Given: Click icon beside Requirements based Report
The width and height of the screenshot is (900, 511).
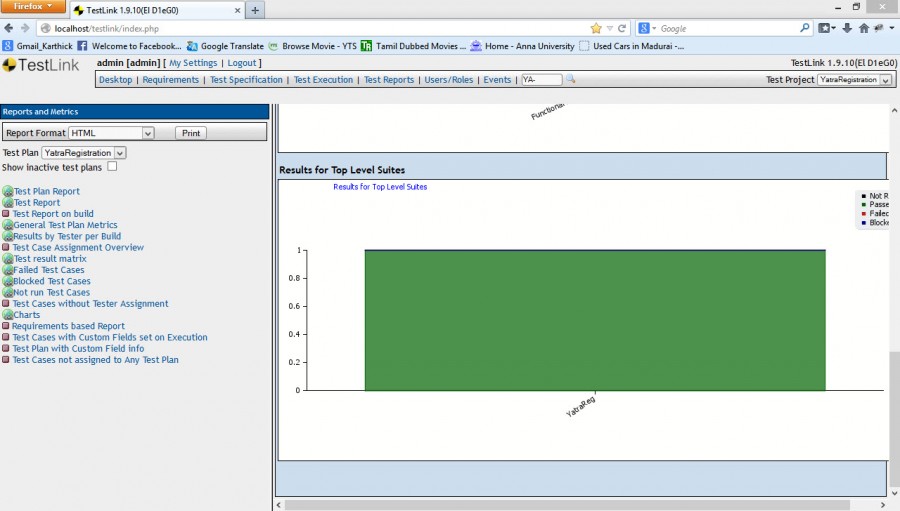Looking at the screenshot, I should click(x=6, y=326).
